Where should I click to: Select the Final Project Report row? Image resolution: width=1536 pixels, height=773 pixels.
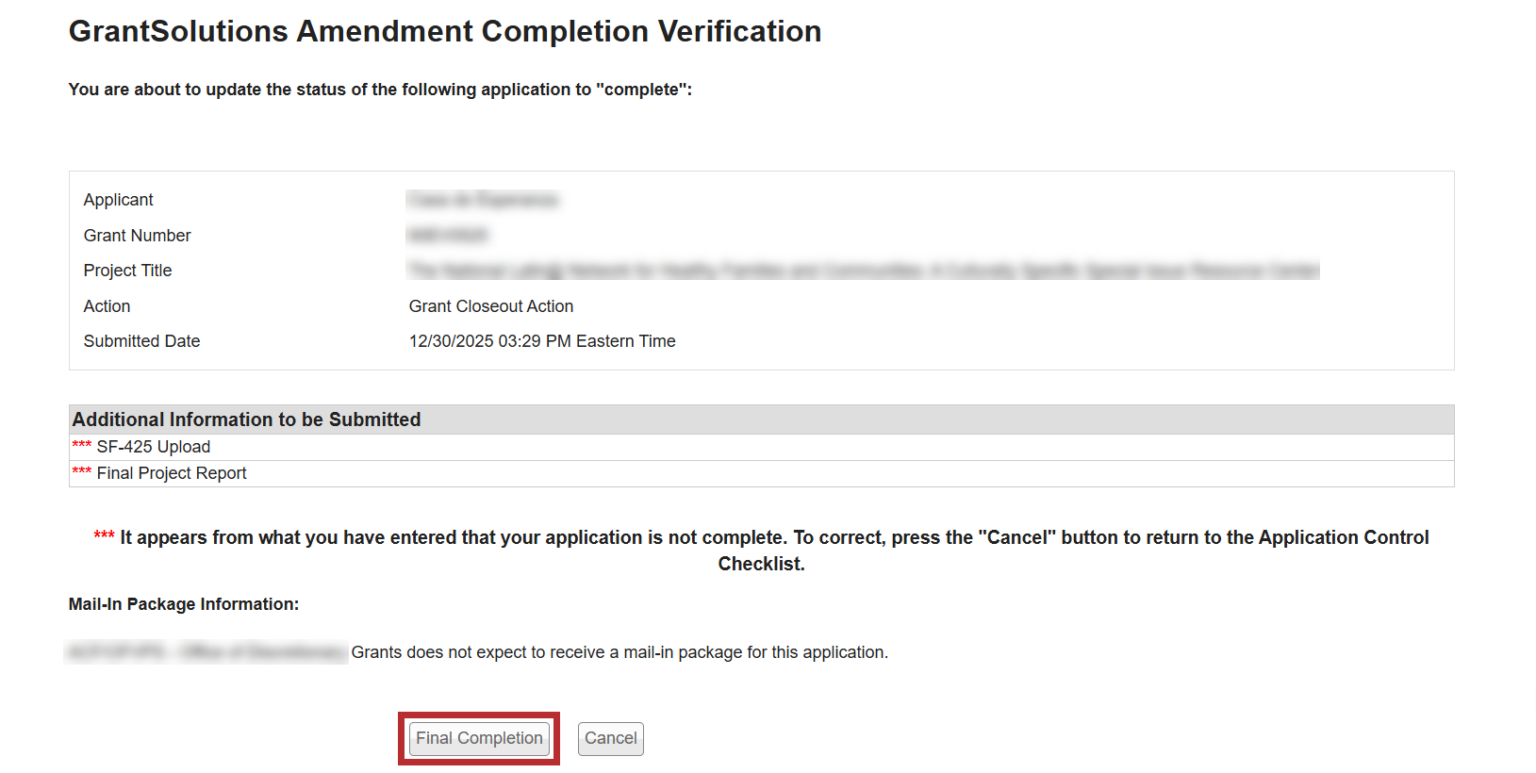coord(171,473)
